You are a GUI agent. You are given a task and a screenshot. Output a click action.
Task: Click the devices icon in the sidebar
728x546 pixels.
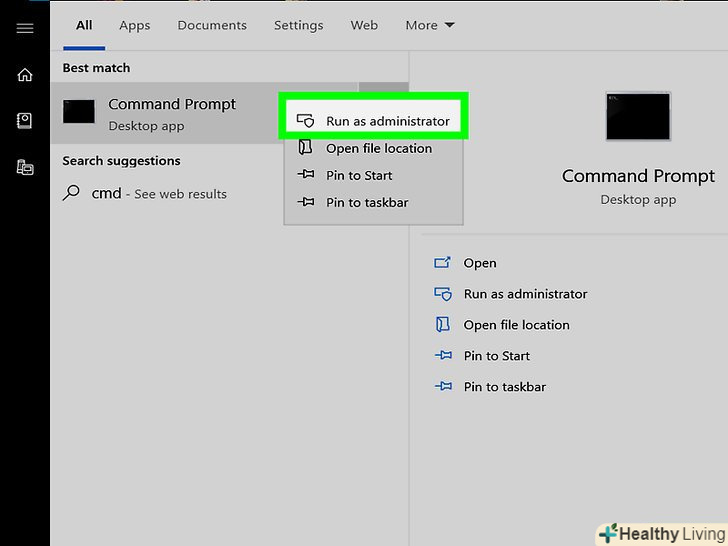25,167
